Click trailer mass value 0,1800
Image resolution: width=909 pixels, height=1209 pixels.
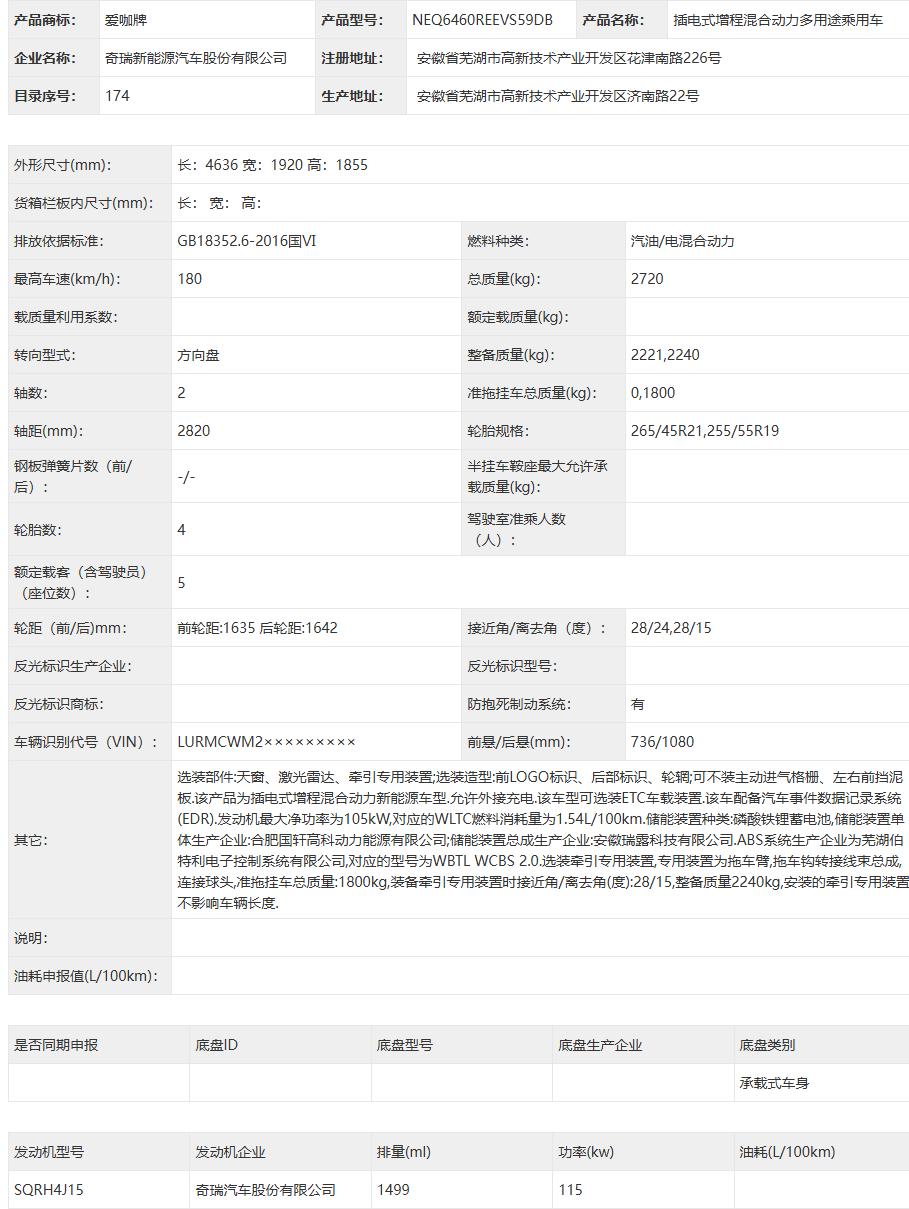(x=653, y=393)
